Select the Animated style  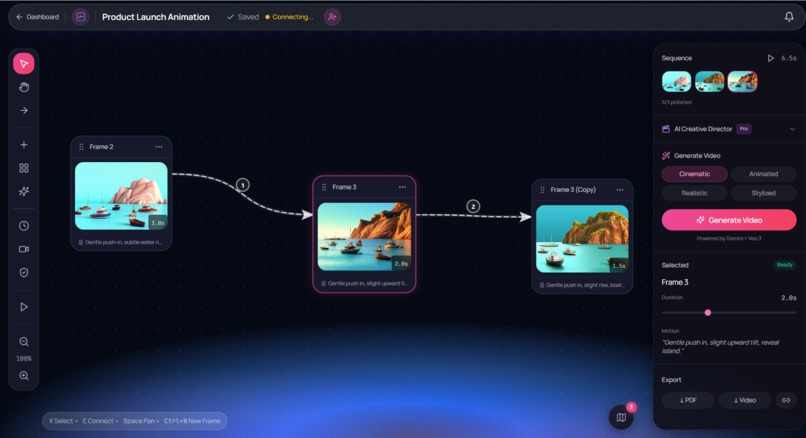pyautogui.click(x=763, y=174)
